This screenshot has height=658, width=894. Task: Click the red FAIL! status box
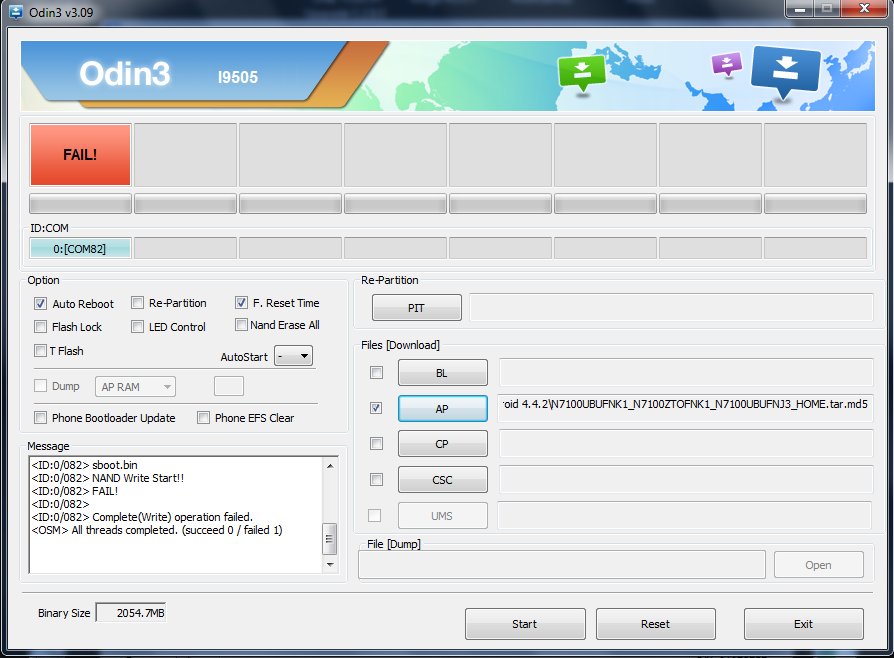pyautogui.click(x=80, y=155)
